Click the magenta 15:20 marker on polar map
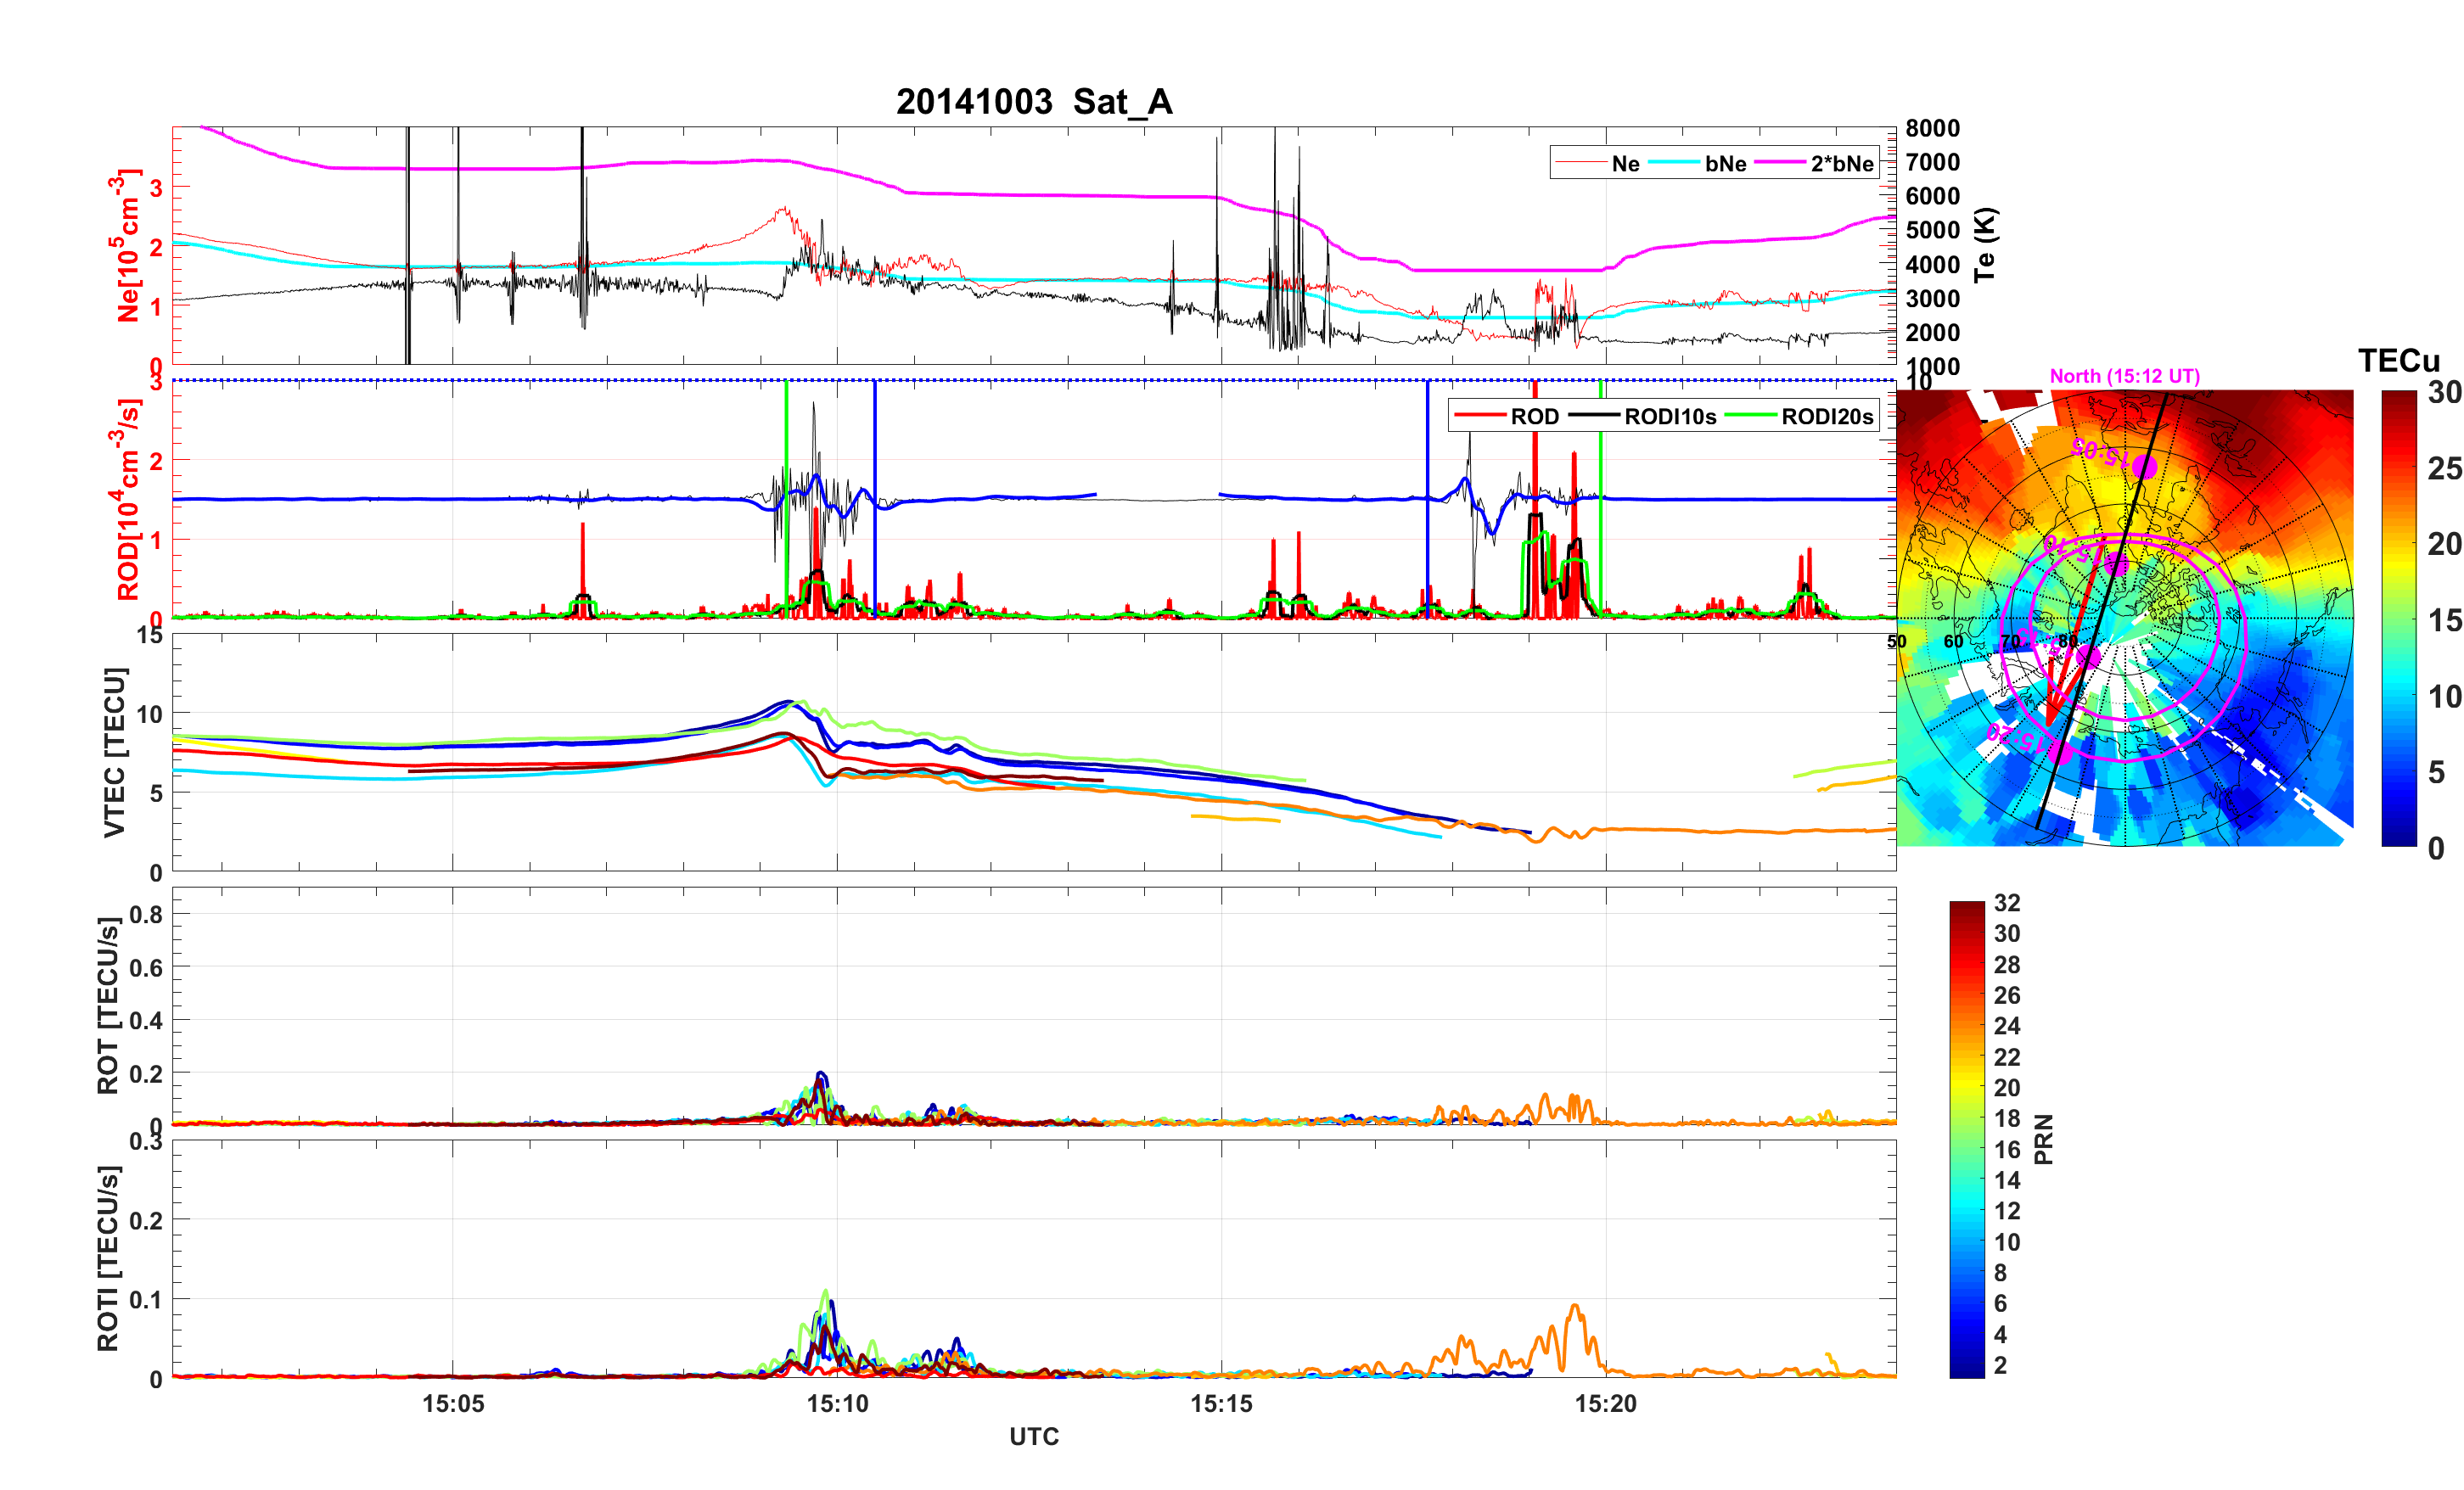 2060,752
